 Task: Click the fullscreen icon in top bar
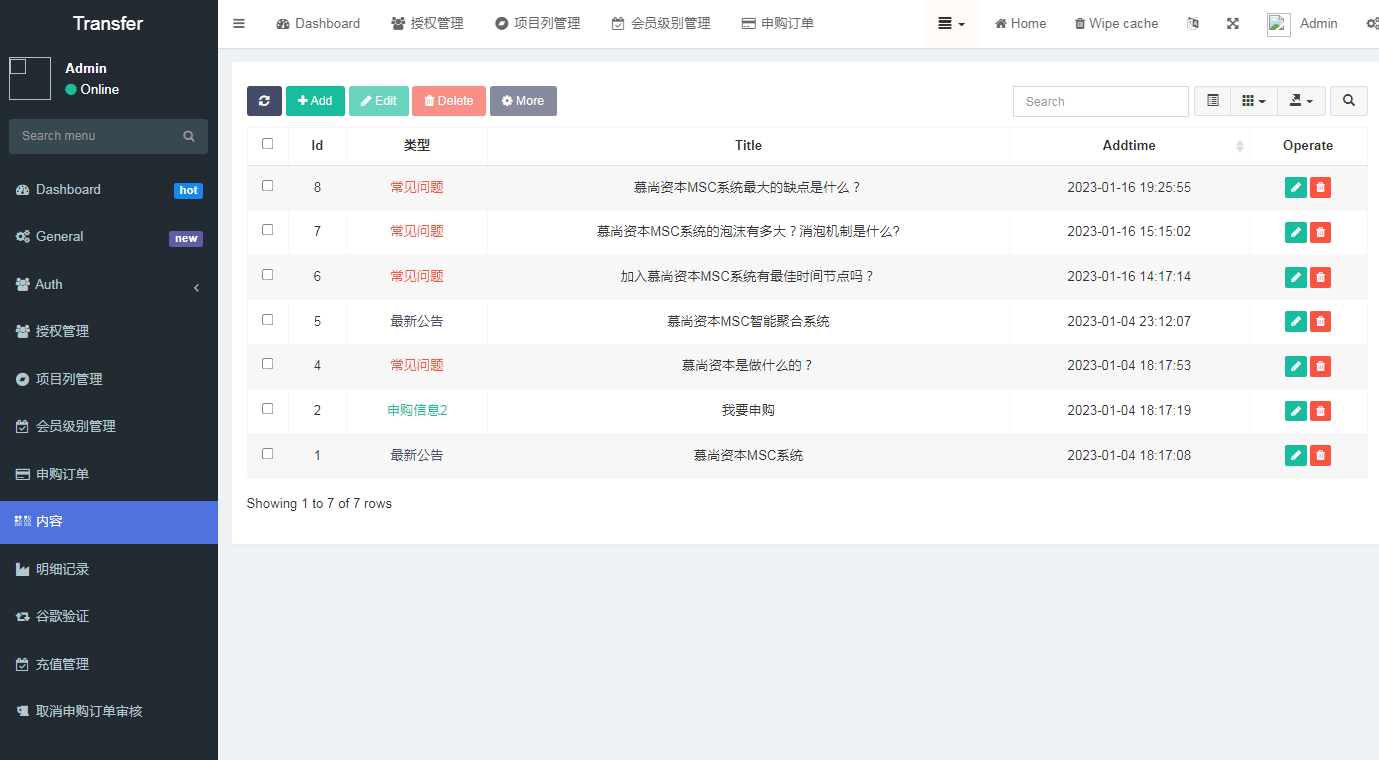[1233, 24]
